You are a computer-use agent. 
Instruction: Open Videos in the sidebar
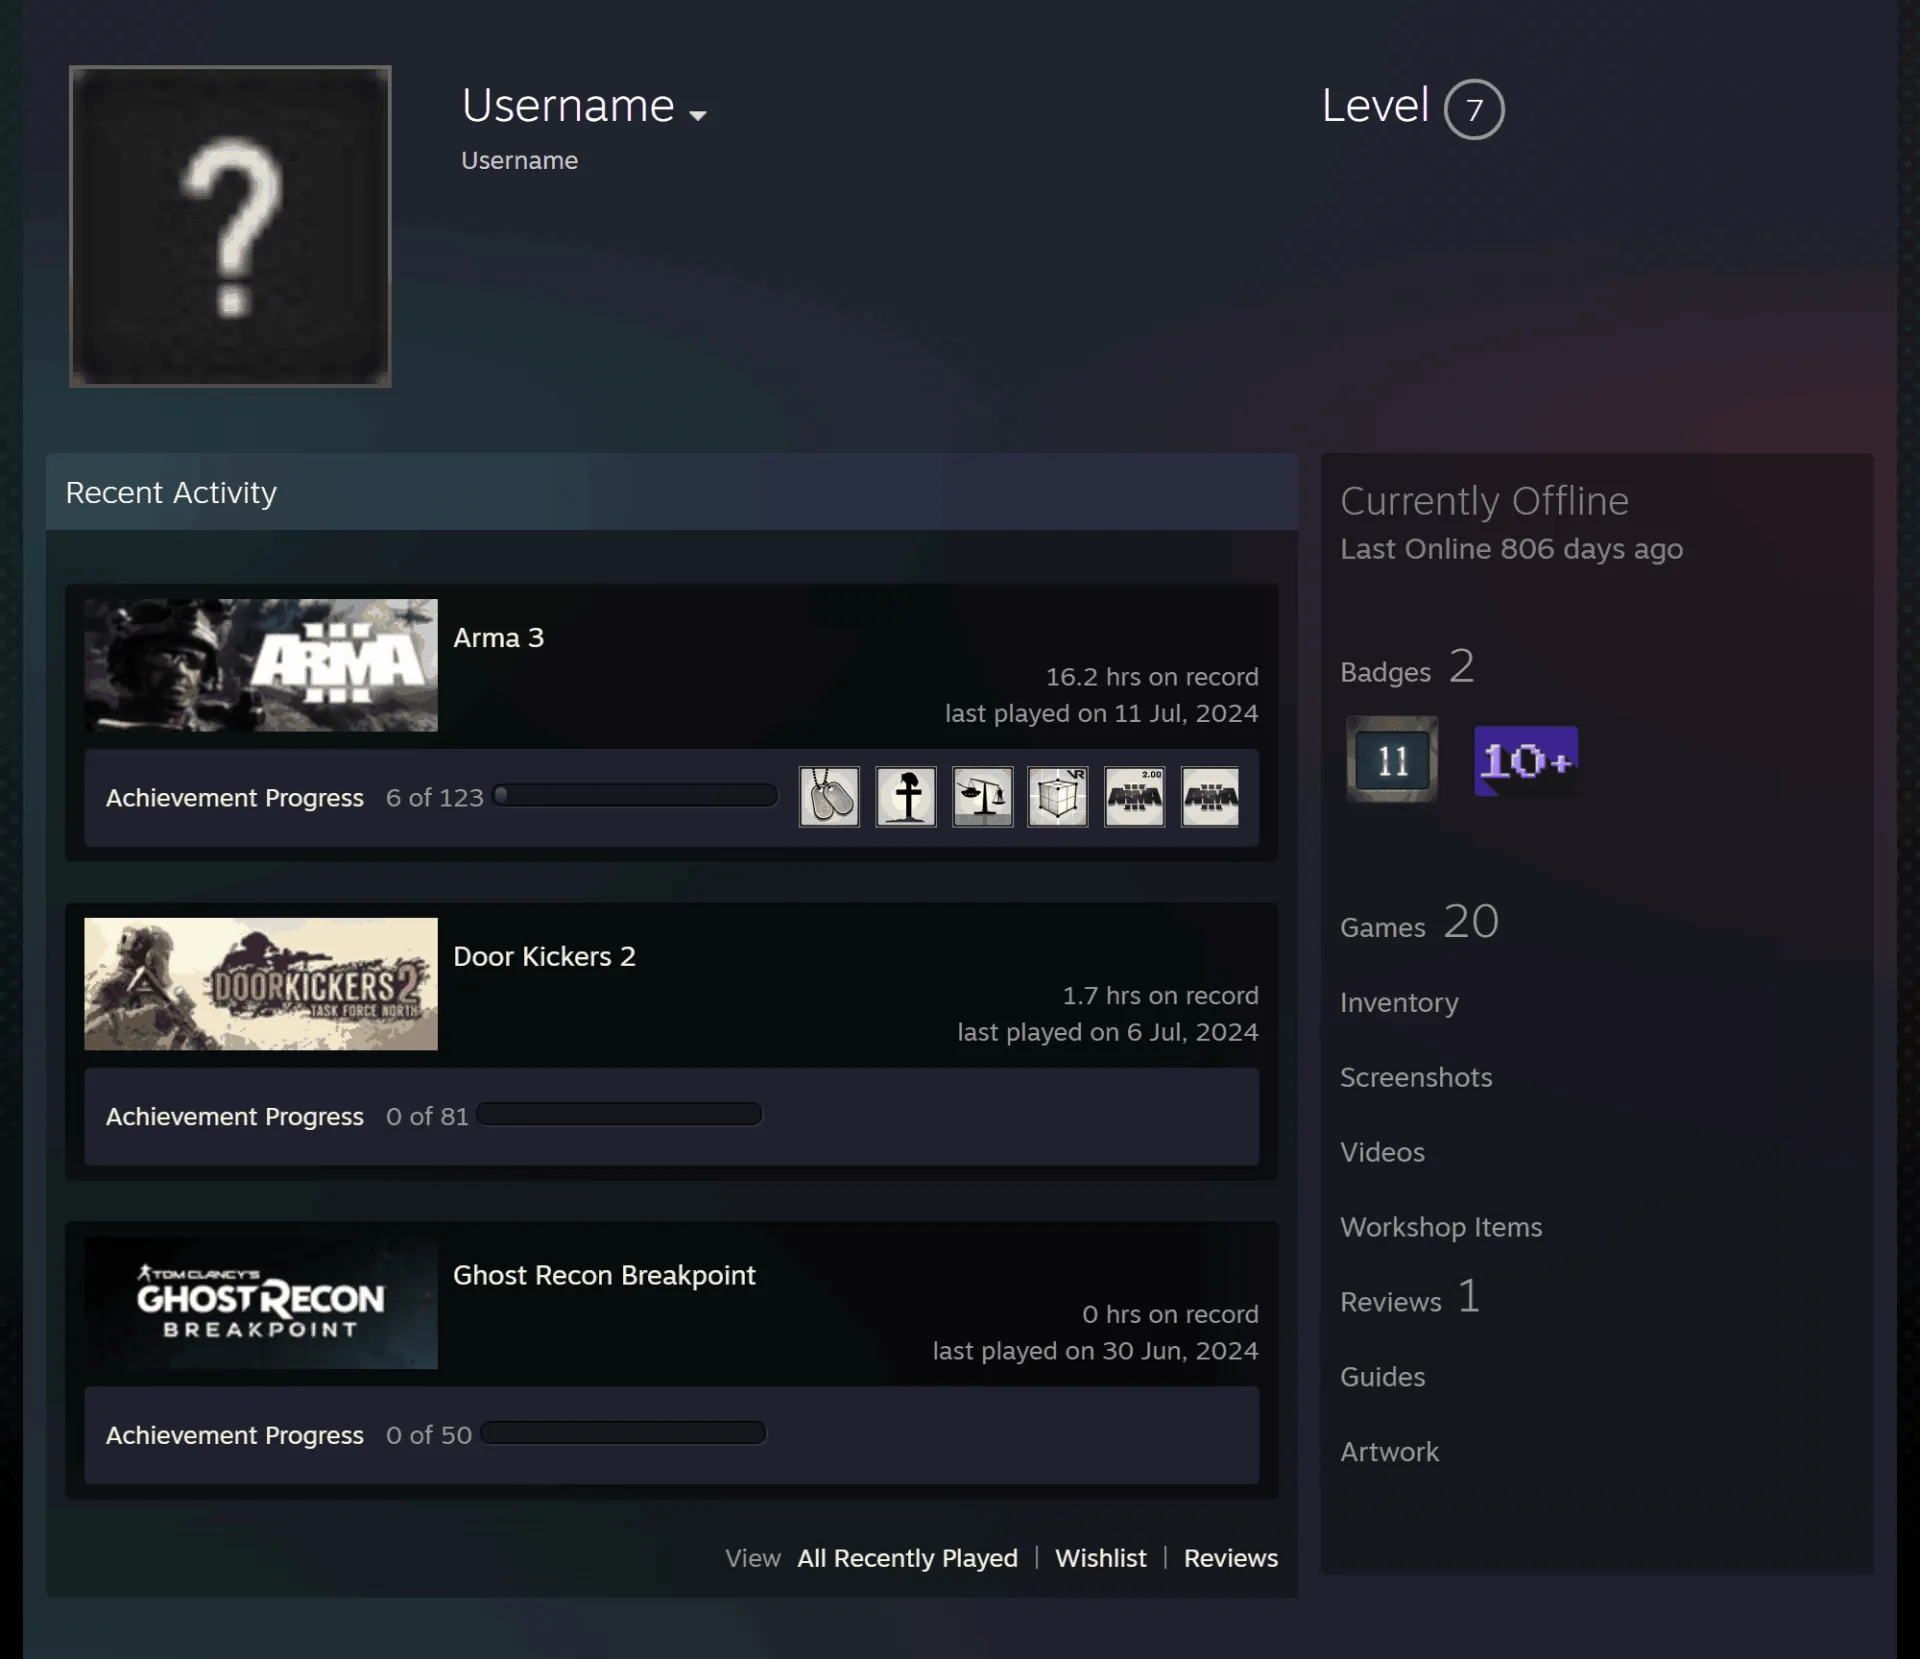tap(1383, 1152)
